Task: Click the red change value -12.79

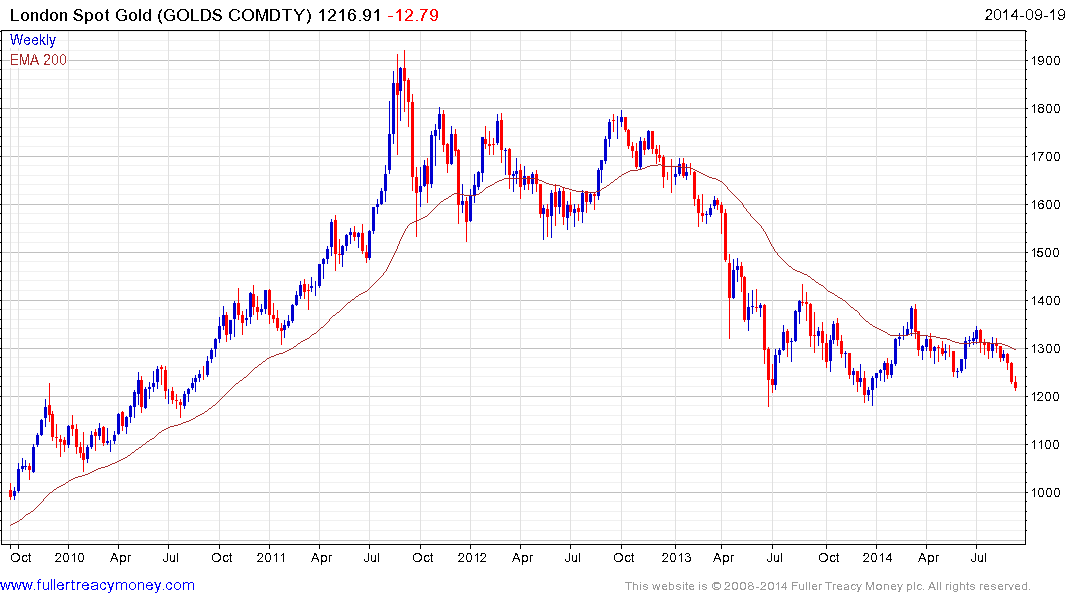Action: coord(413,15)
